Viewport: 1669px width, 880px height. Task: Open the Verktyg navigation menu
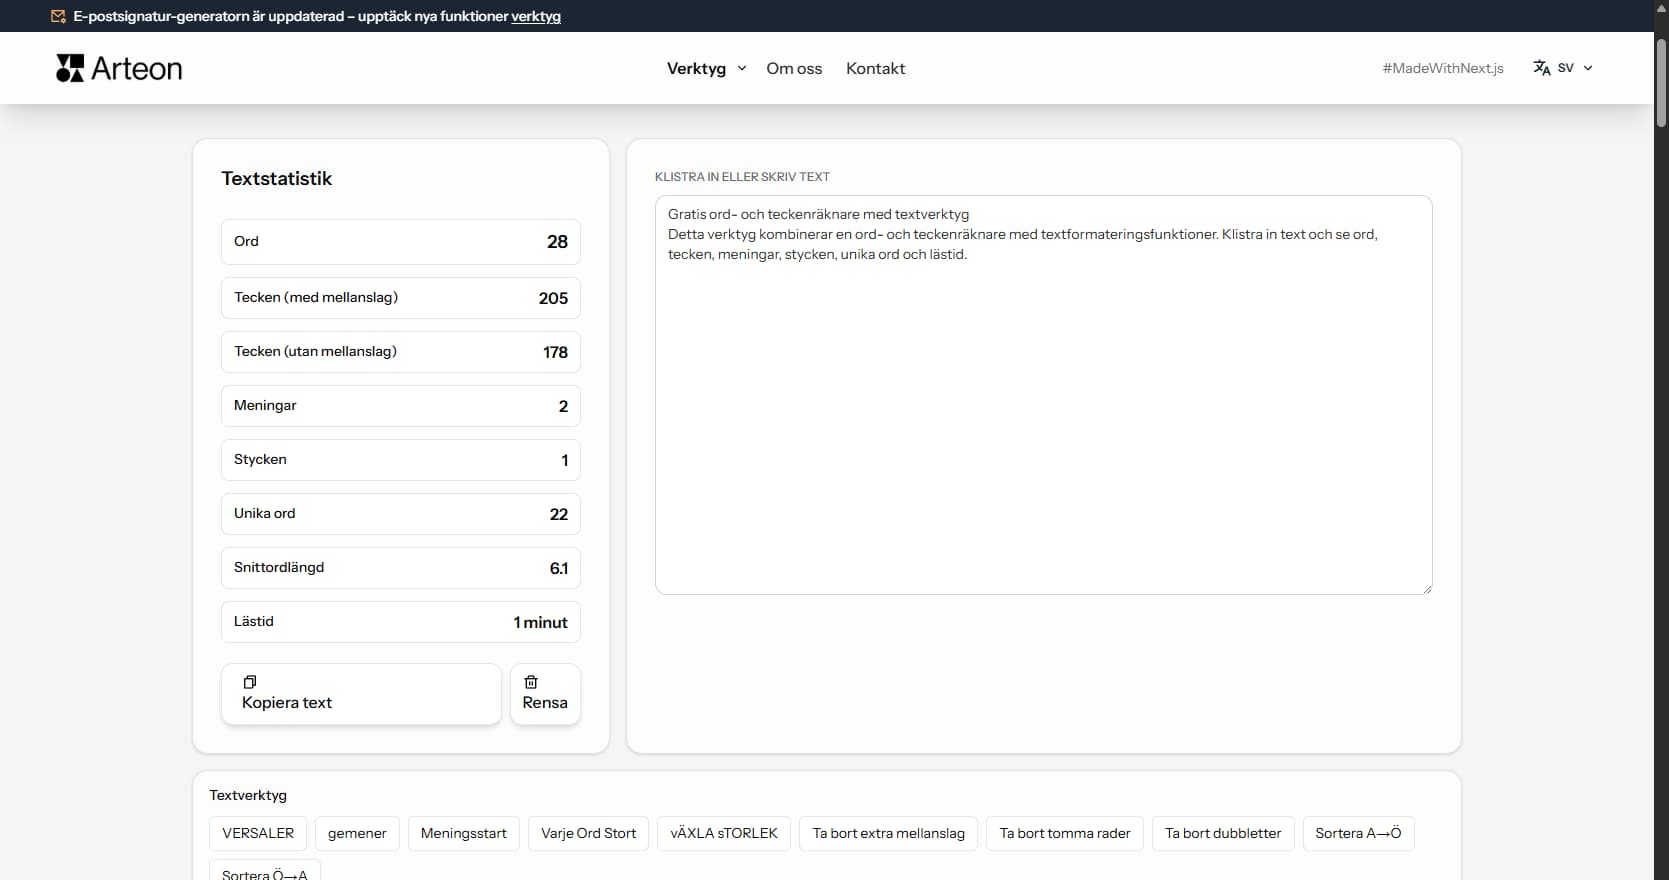[696, 68]
